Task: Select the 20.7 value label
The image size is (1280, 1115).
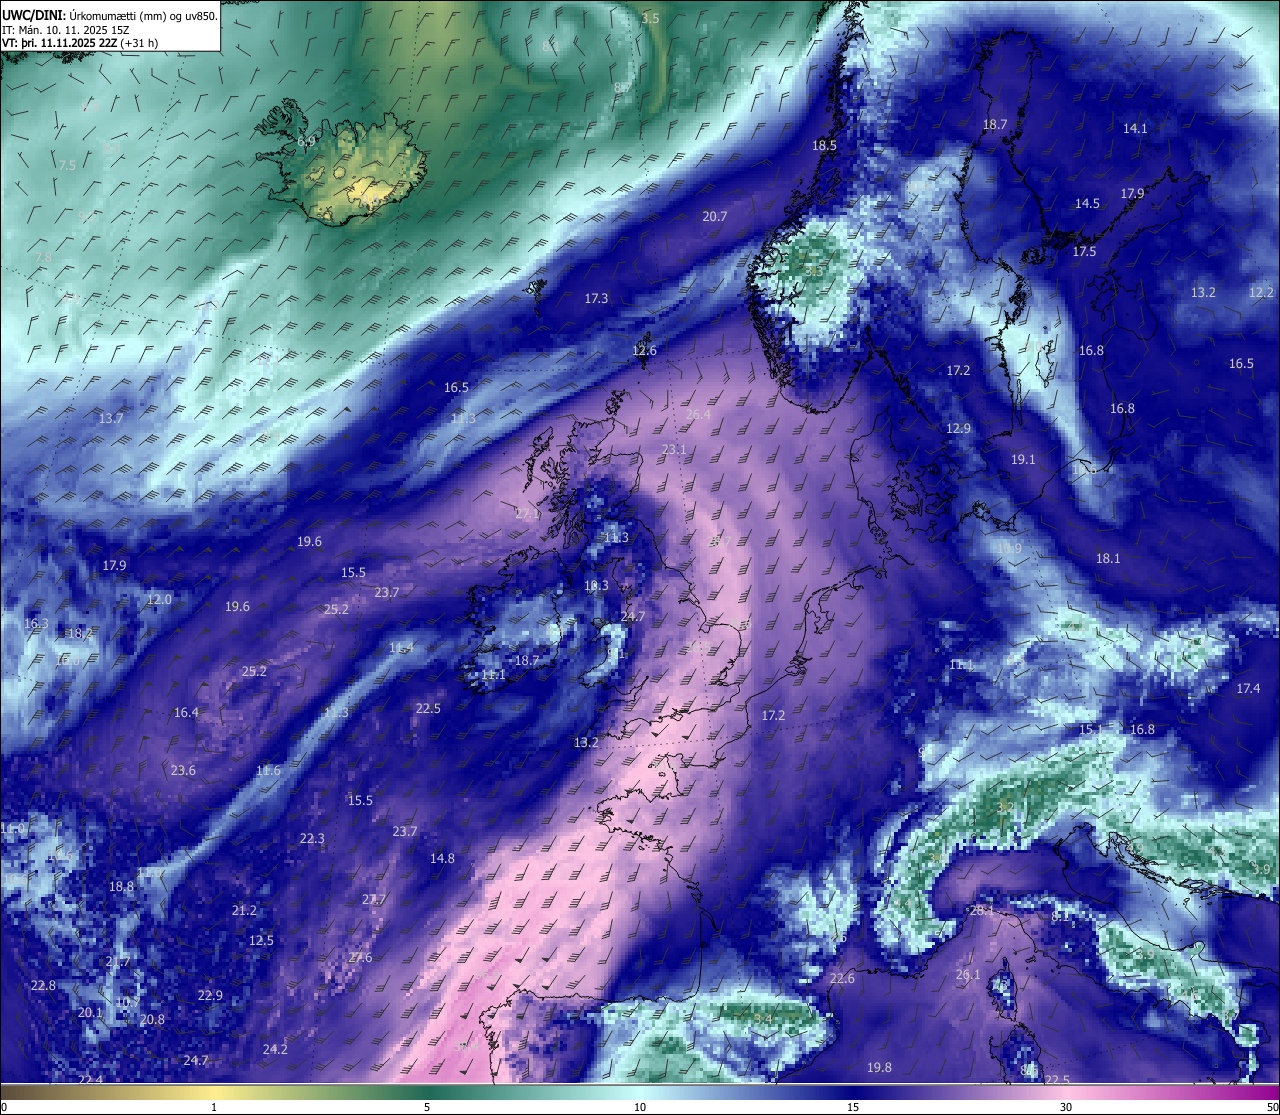Action: 714,216
